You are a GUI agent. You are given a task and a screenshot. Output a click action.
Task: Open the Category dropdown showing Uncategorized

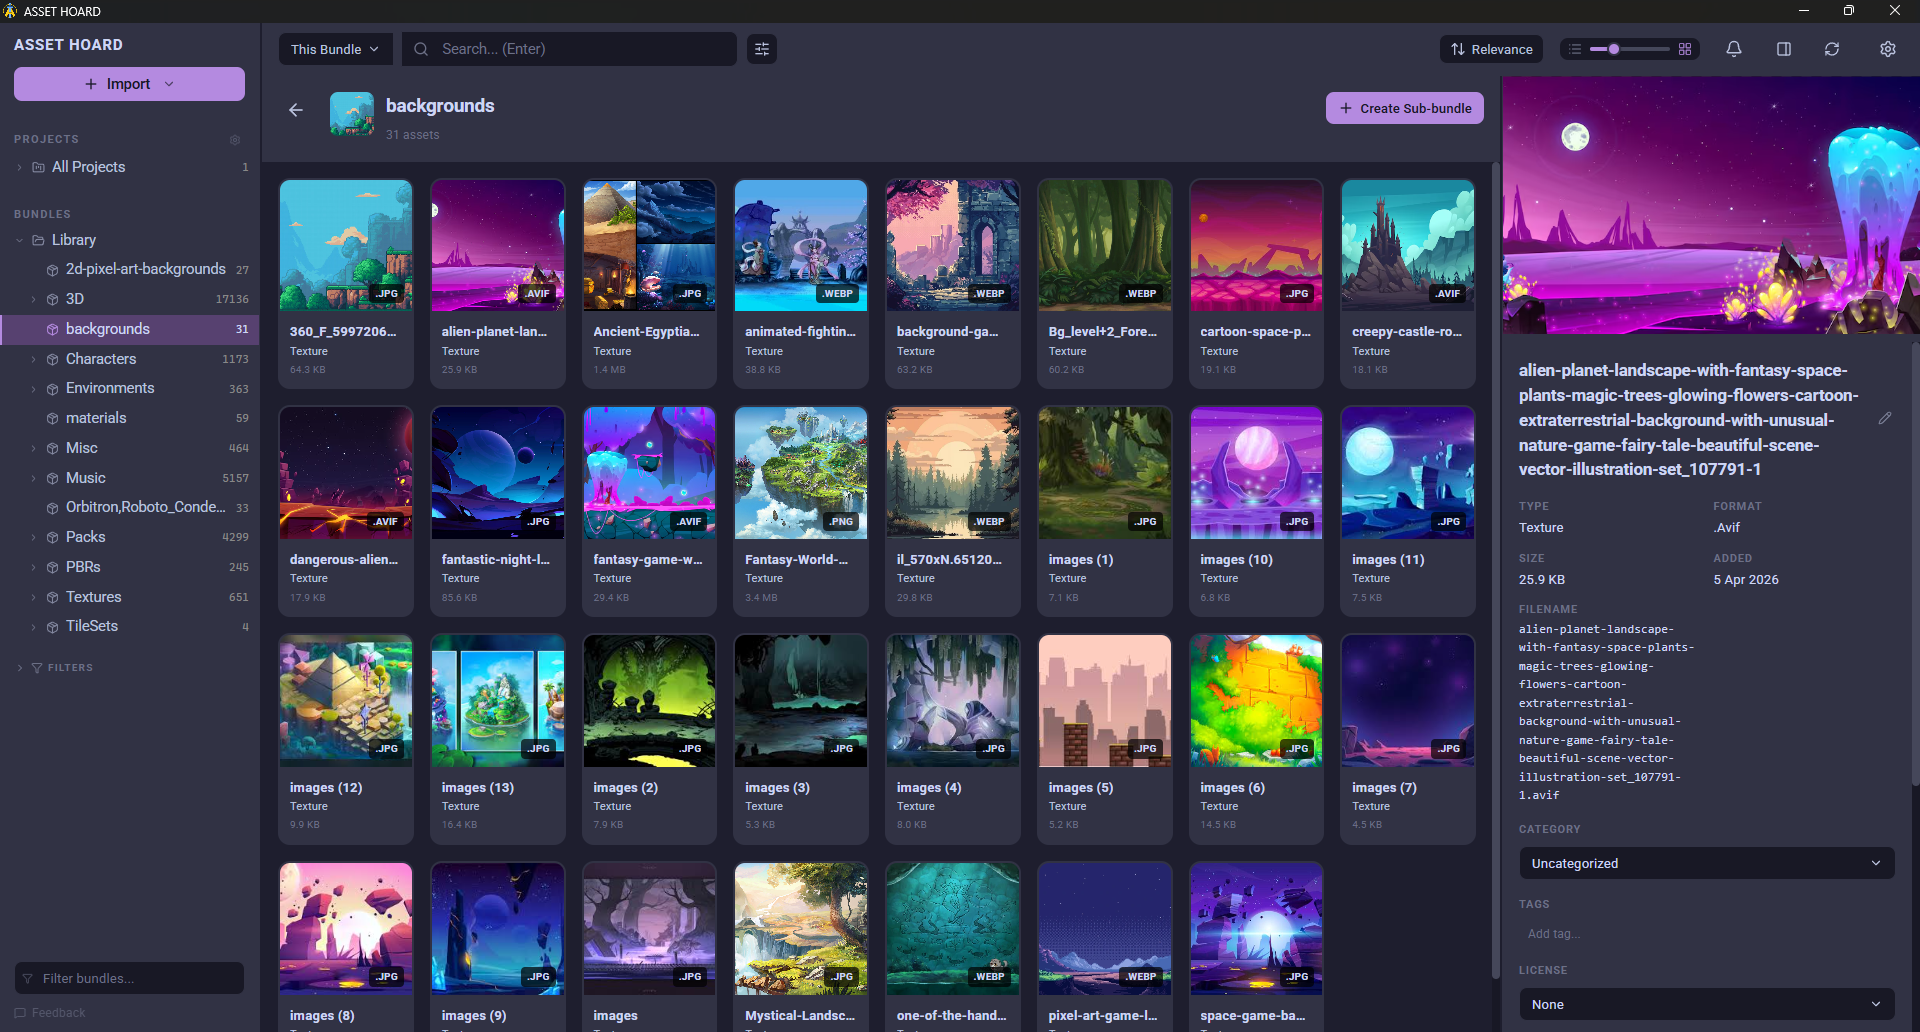1705,863
